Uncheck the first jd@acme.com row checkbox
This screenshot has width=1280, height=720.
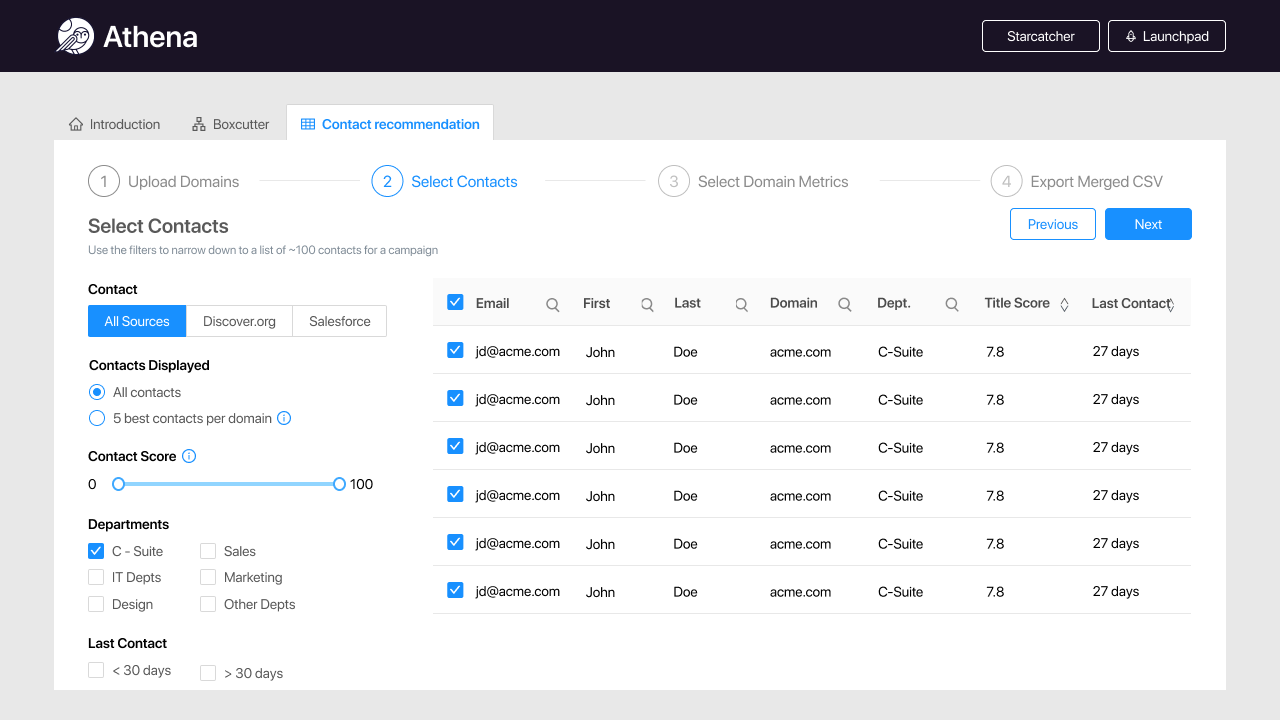click(455, 350)
